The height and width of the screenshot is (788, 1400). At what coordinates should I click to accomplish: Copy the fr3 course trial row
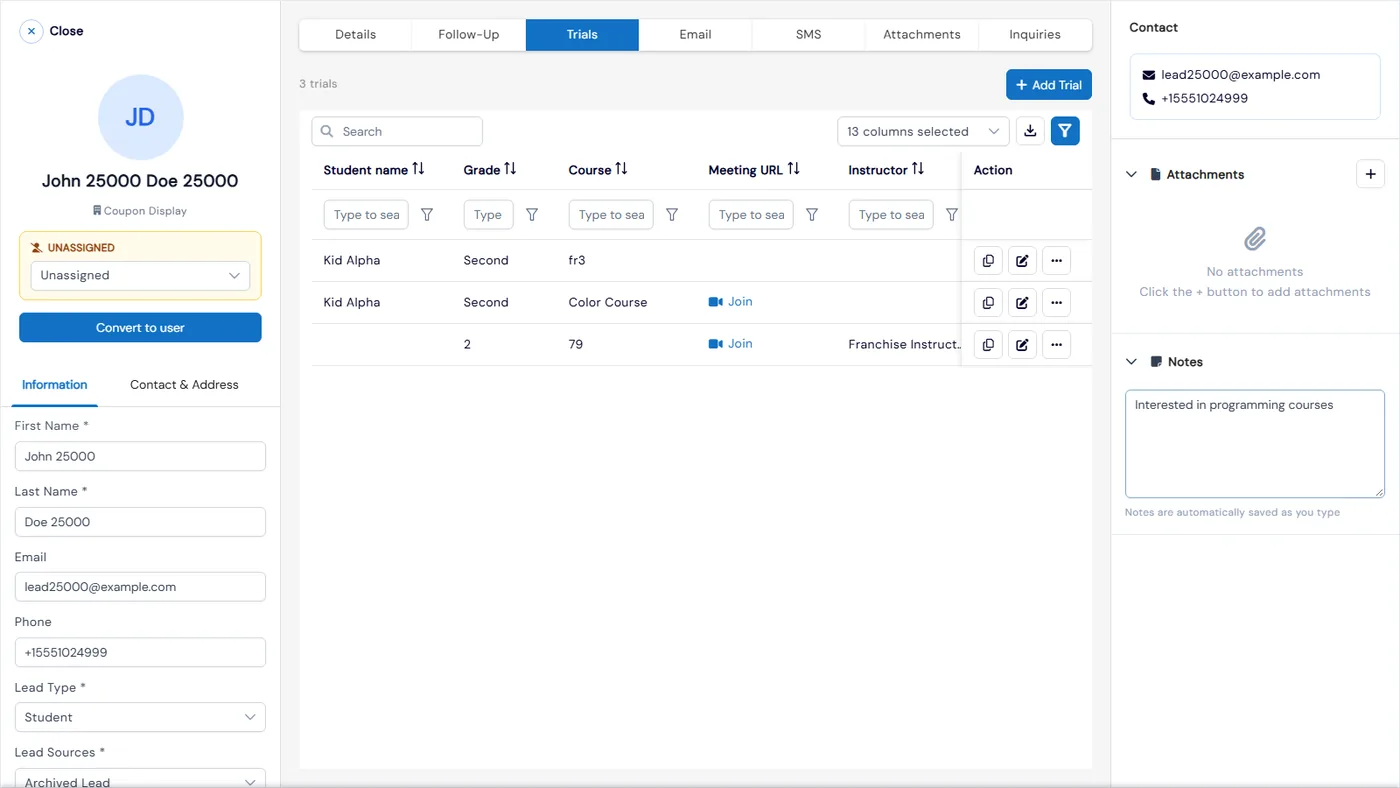point(988,261)
